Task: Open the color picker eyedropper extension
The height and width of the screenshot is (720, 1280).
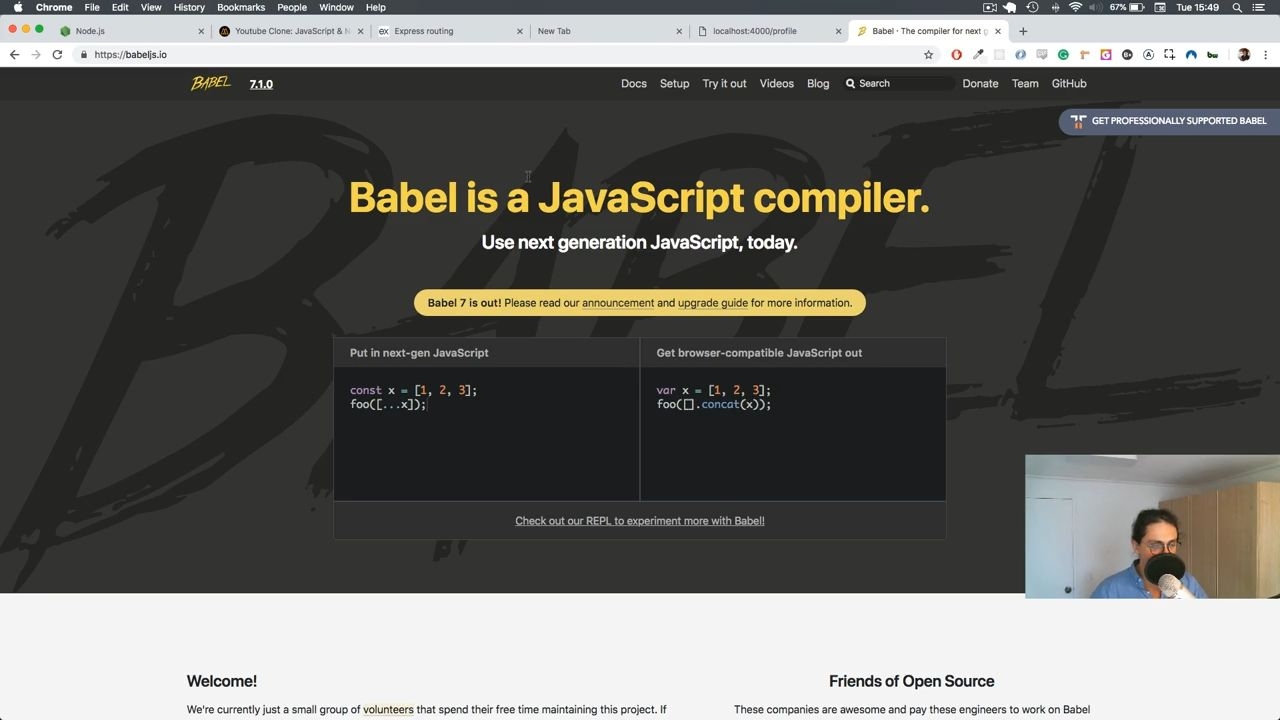Action: [x=978, y=55]
